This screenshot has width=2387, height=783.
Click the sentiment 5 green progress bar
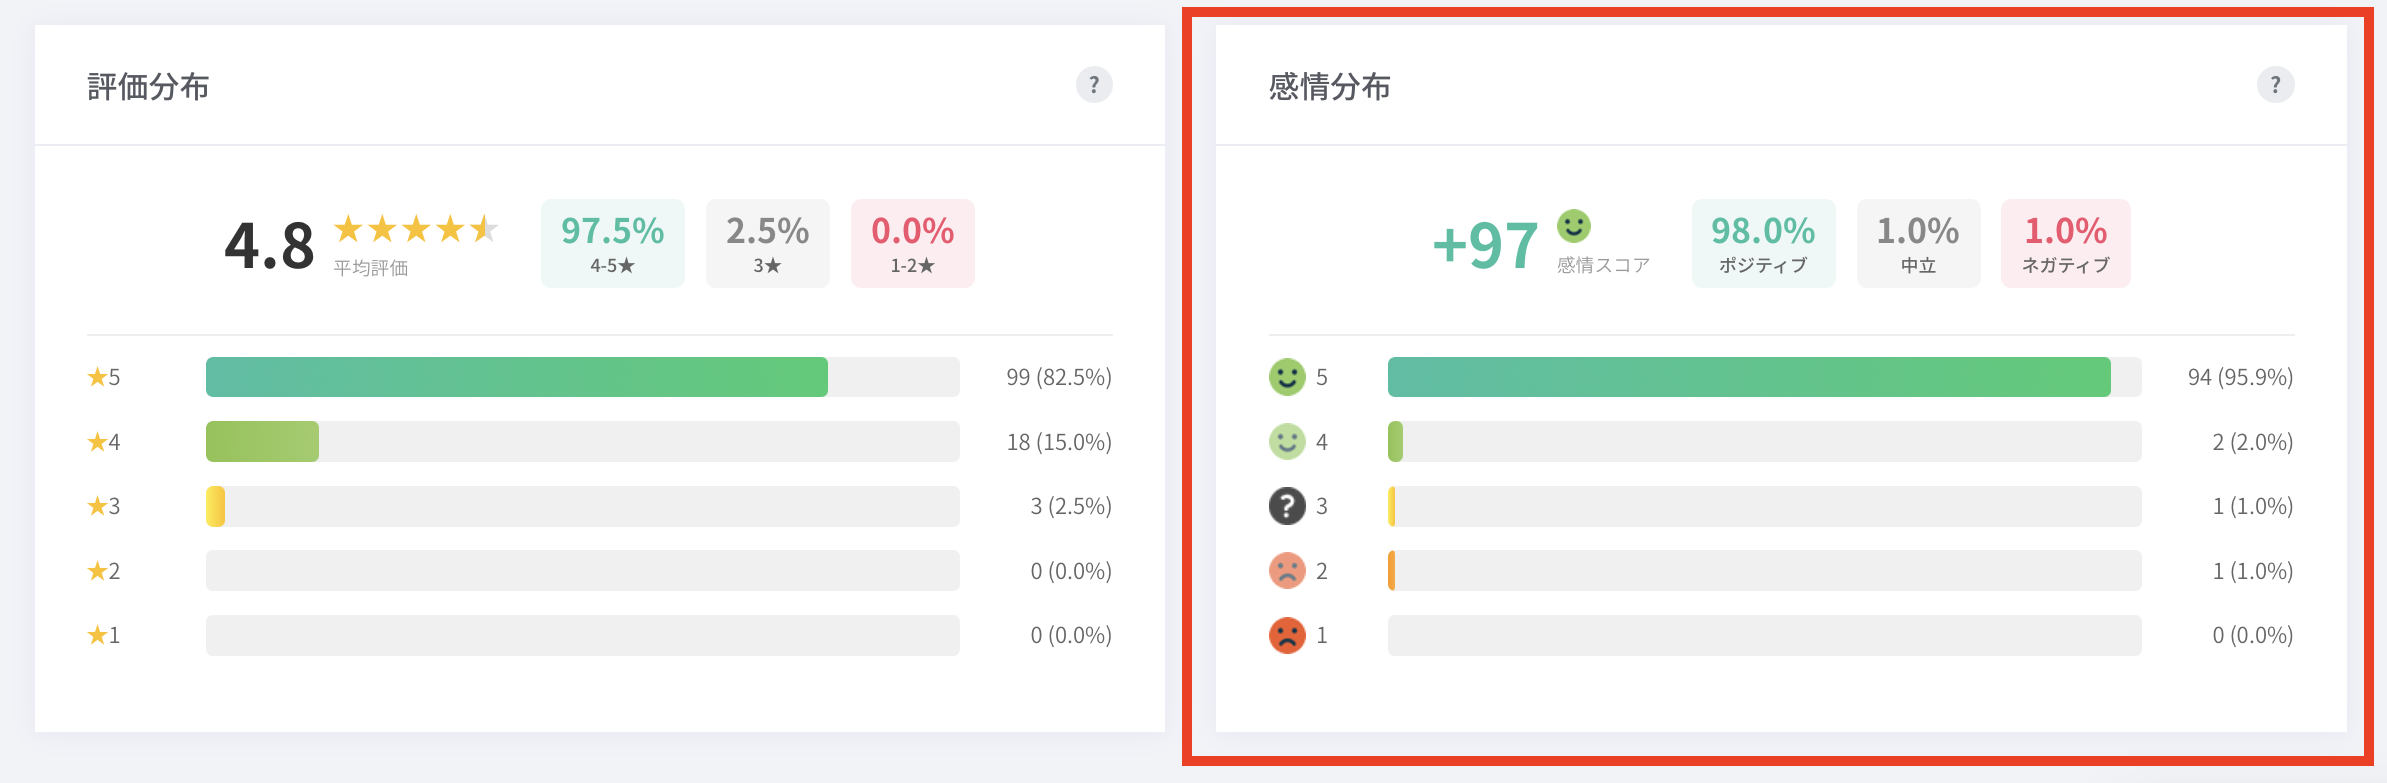click(1764, 377)
